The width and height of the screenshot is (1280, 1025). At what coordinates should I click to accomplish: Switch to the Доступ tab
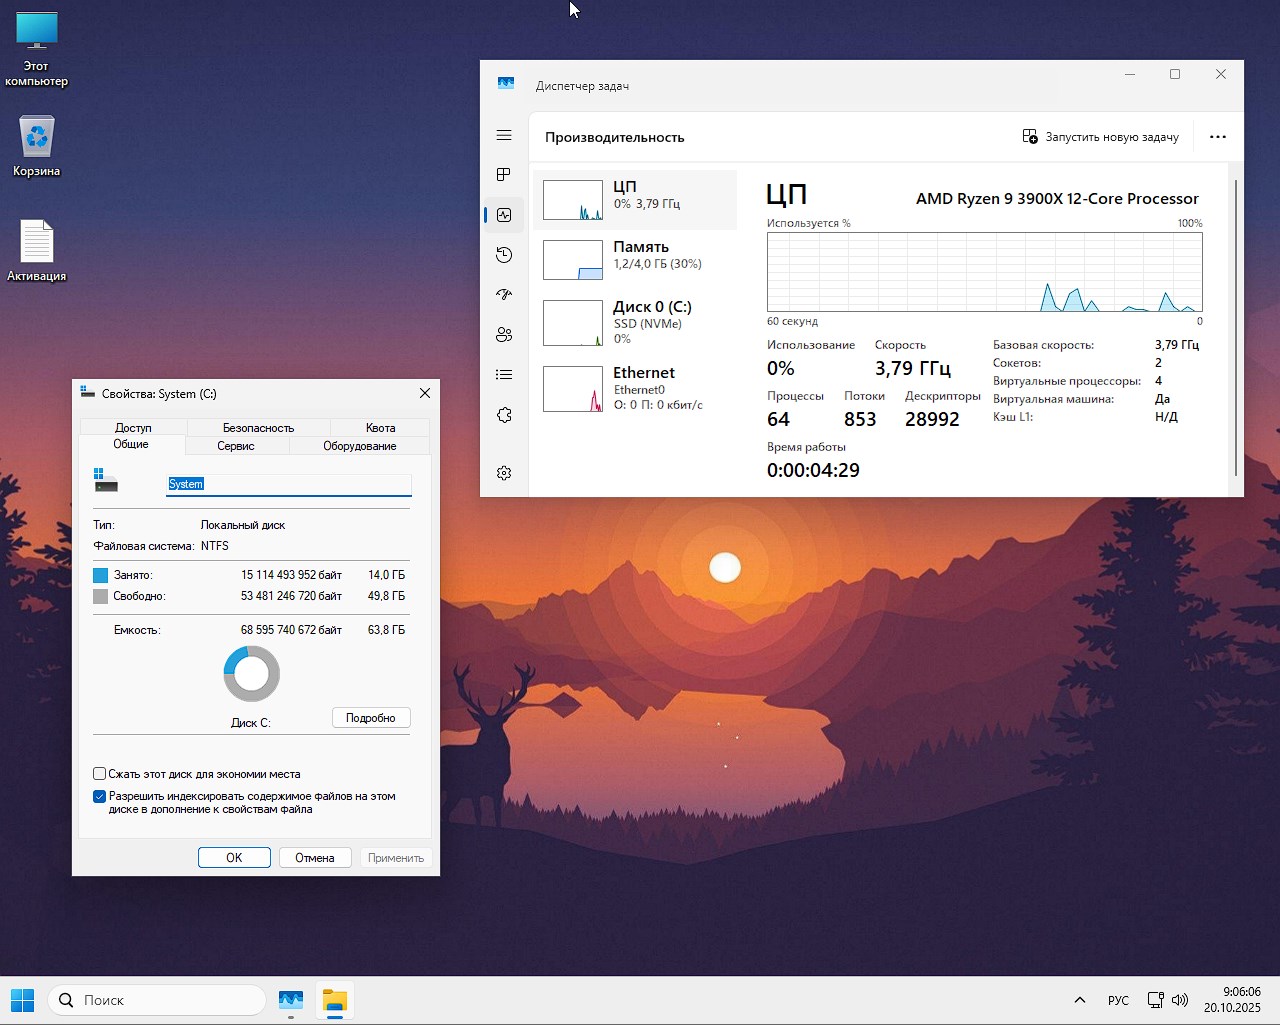pos(133,428)
